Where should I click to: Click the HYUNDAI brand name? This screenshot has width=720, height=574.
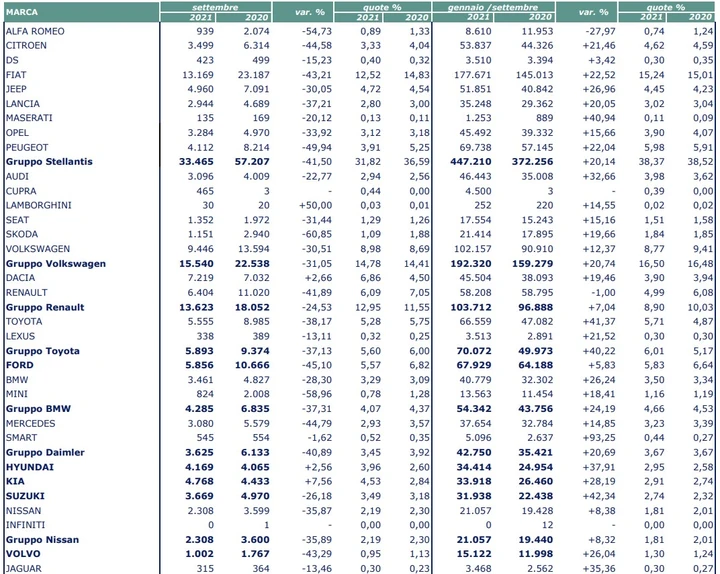(x=30, y=467)
